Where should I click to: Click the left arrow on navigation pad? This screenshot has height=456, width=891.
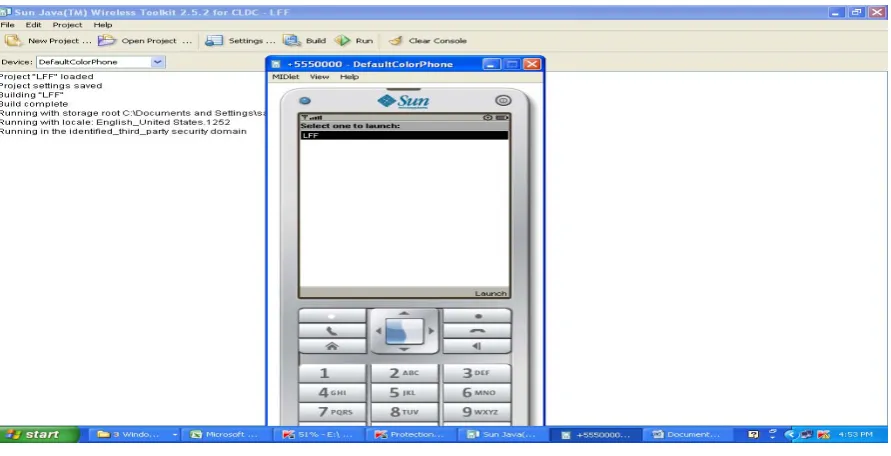point(378,331)
